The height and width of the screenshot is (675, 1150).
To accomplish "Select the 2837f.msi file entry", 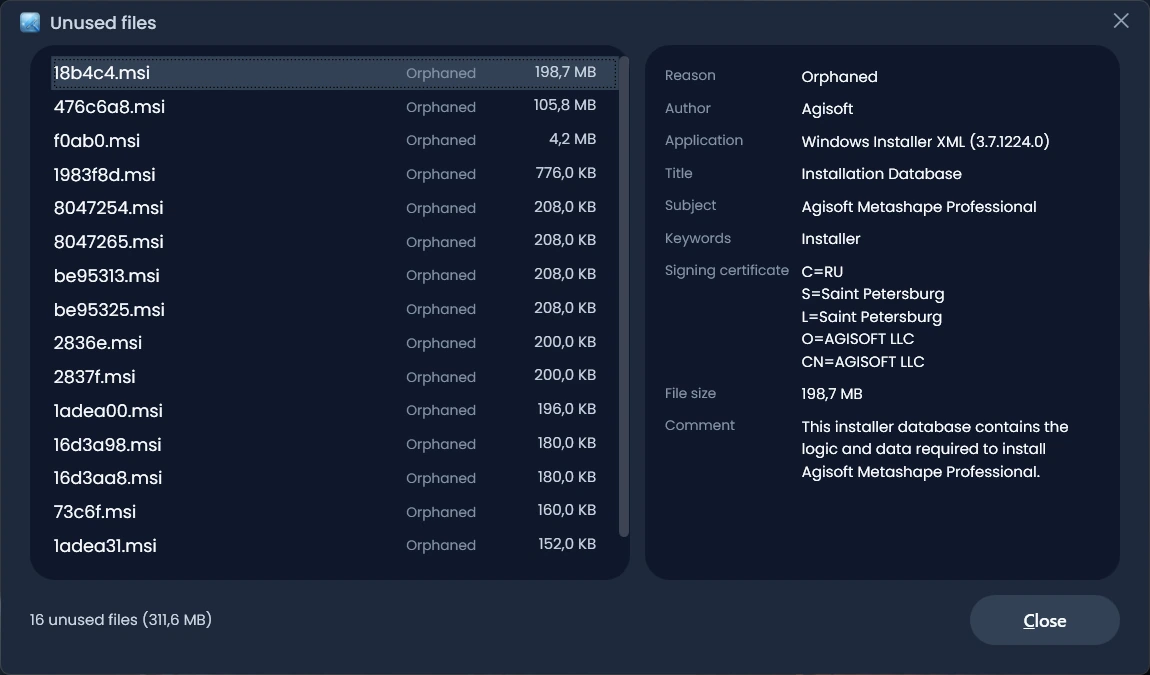I will pos(334,376).
